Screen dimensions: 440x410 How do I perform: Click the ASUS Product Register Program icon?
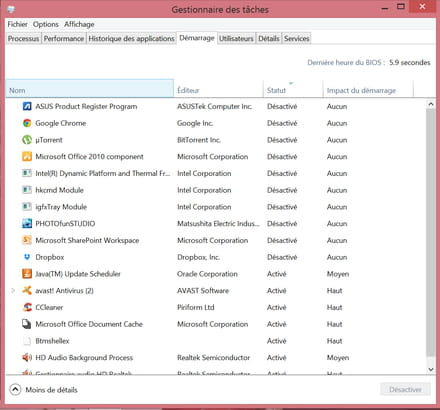coord(27,106)
